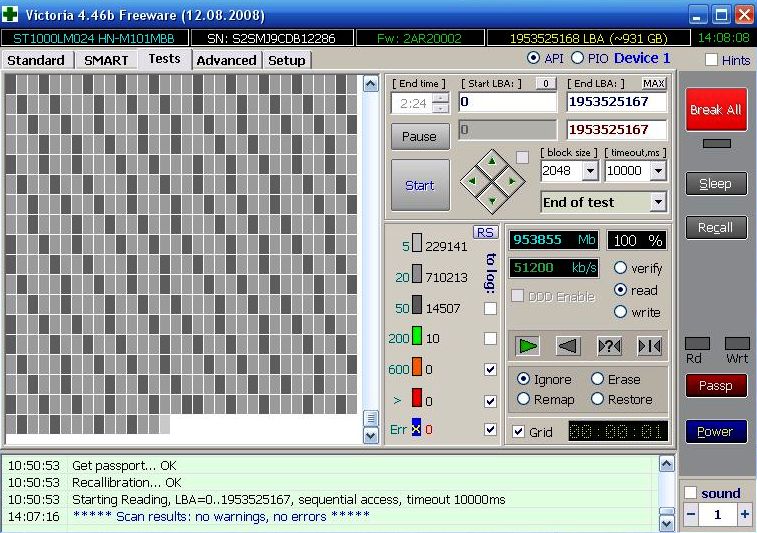This screenshot has width=757, height=533.
Task: Decrease sound volume with minus button
Action: click(x=691, y=514)
